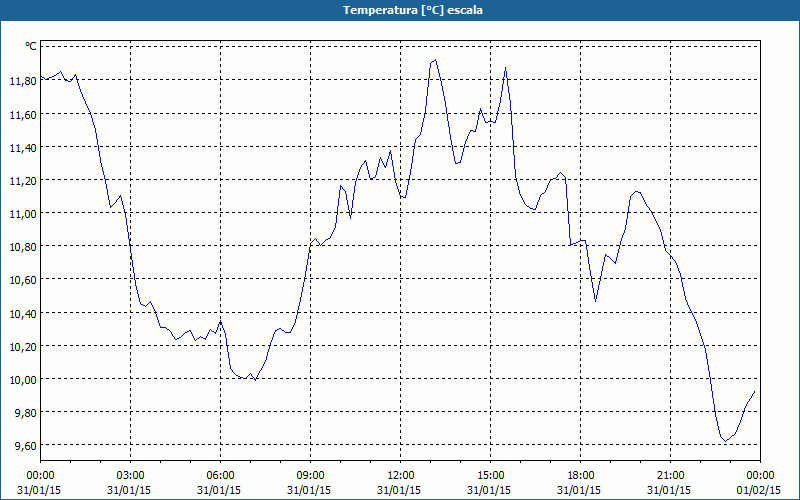Click the °C unit label on the y-axis
This screenshot has width=800, height=500.
click(31, 46)
